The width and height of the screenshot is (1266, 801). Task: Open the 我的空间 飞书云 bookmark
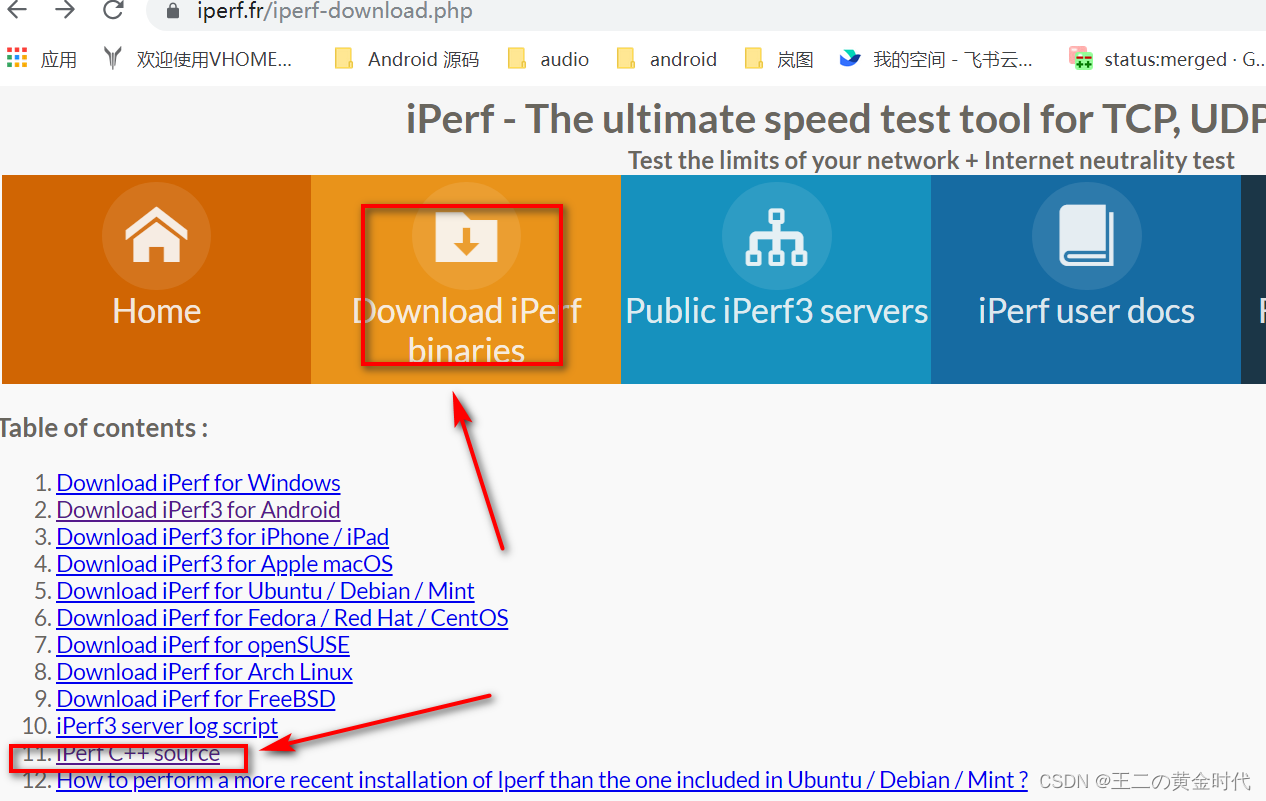pyautogui.click(x=936, y=59)
